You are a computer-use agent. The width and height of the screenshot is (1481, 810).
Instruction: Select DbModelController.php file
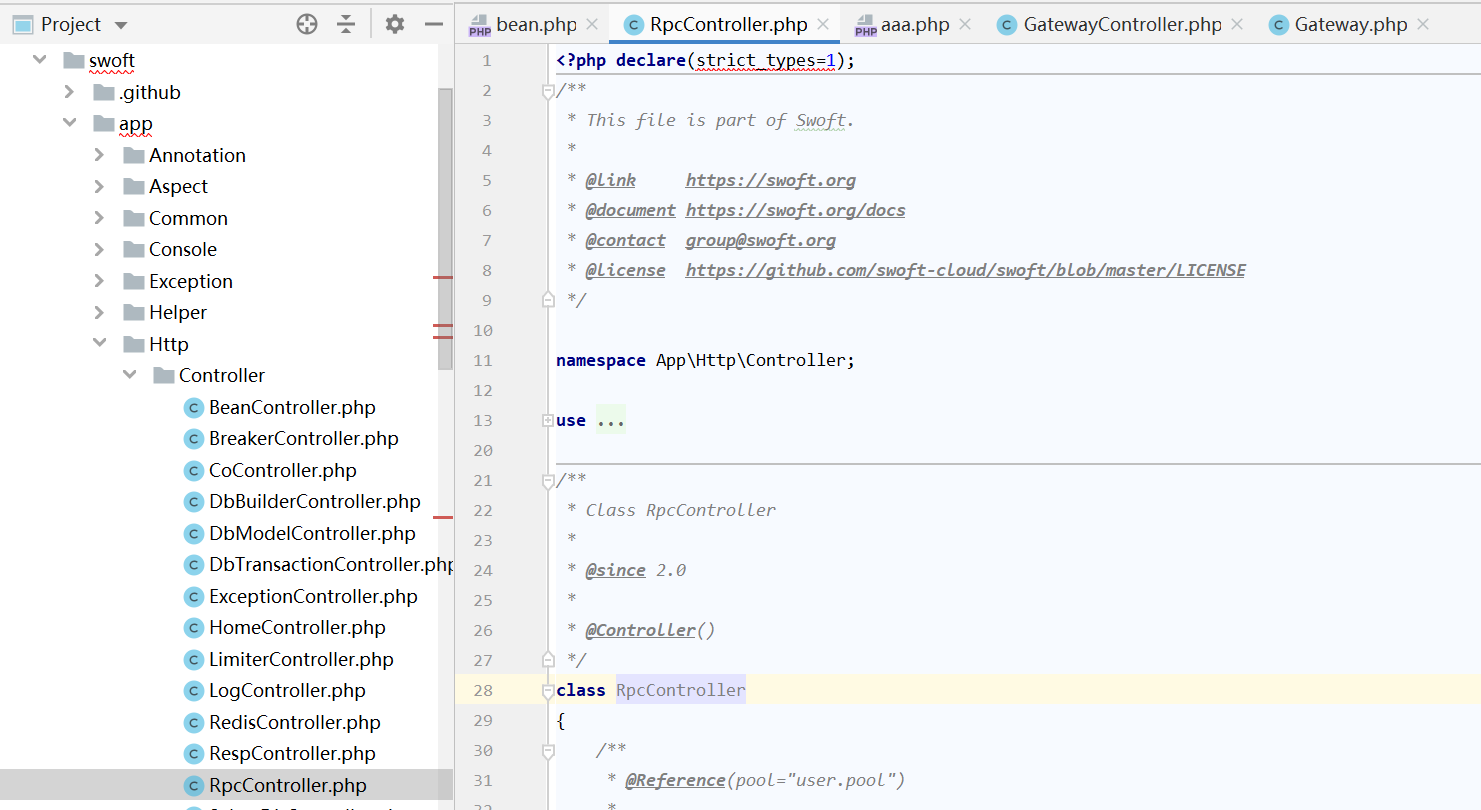pyautogui.click(x=312, y=533)
